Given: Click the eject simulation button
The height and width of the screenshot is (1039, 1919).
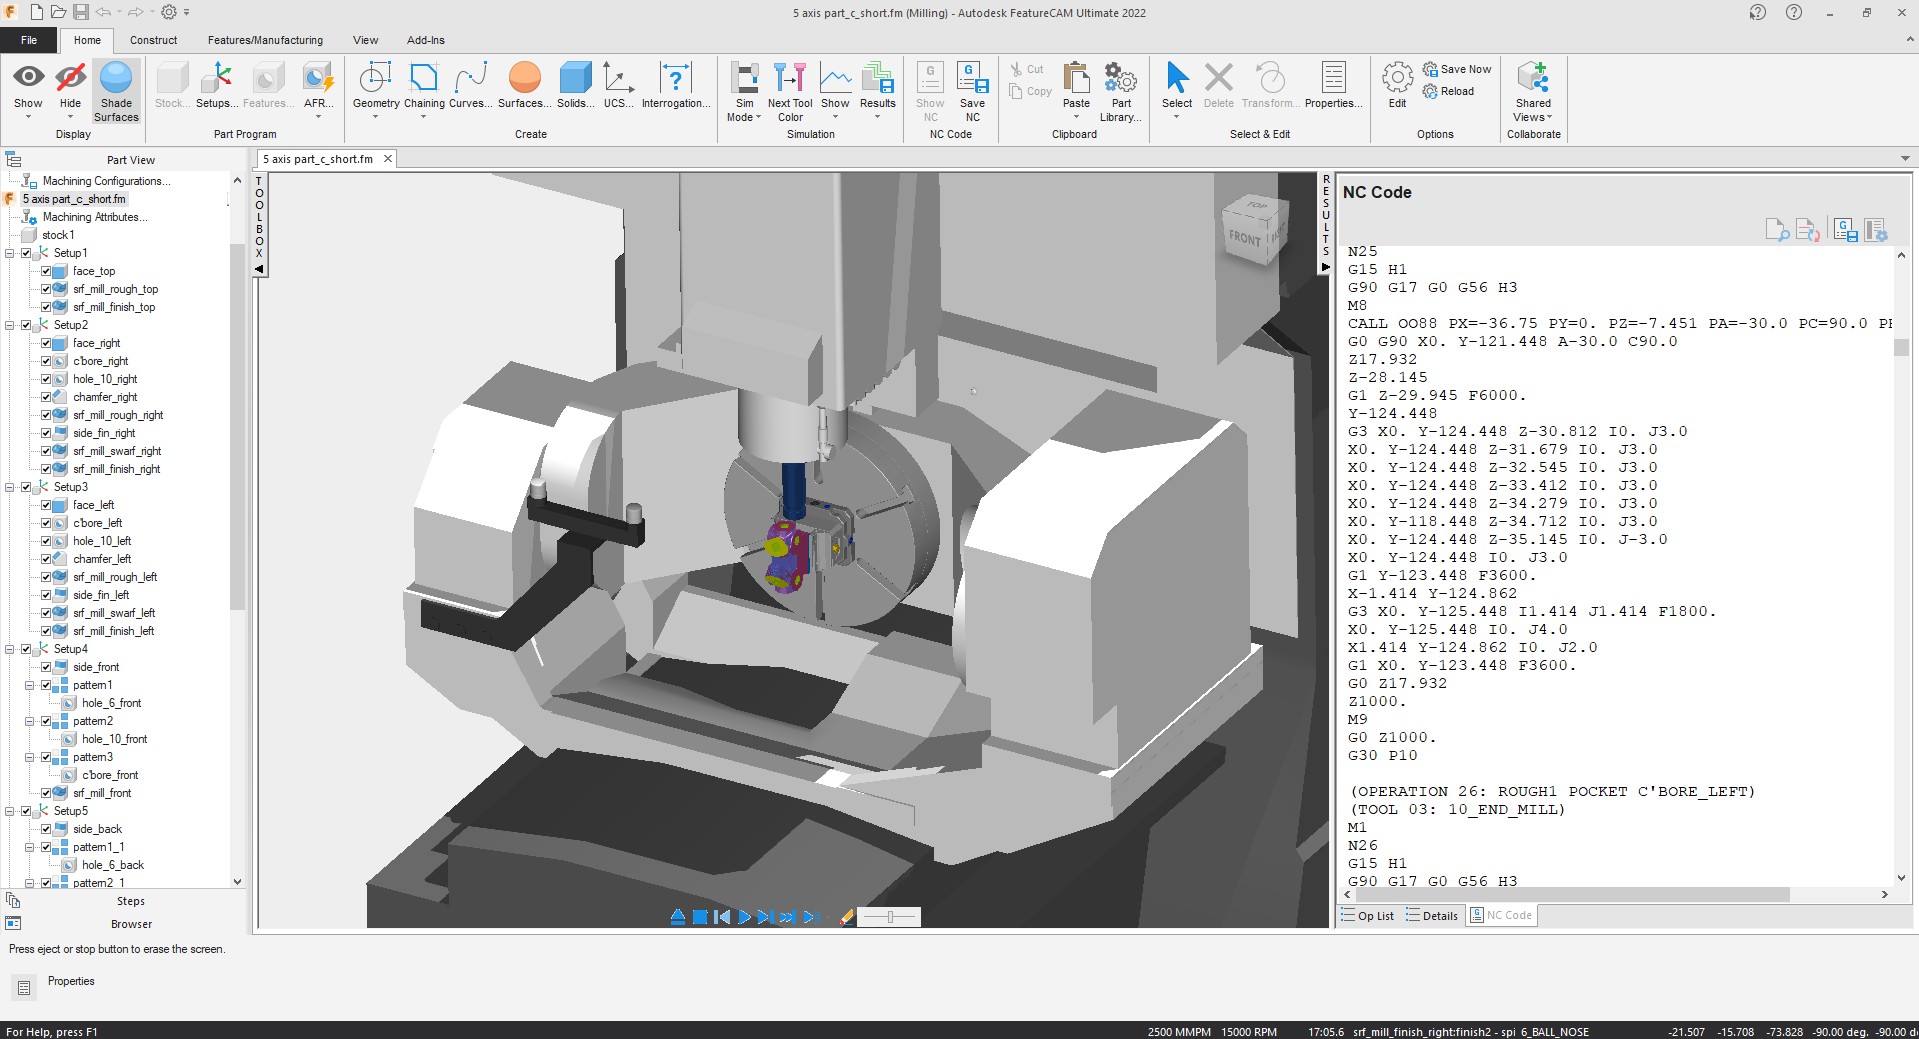Looking at the screenshot, I should (x=677, y=917).
